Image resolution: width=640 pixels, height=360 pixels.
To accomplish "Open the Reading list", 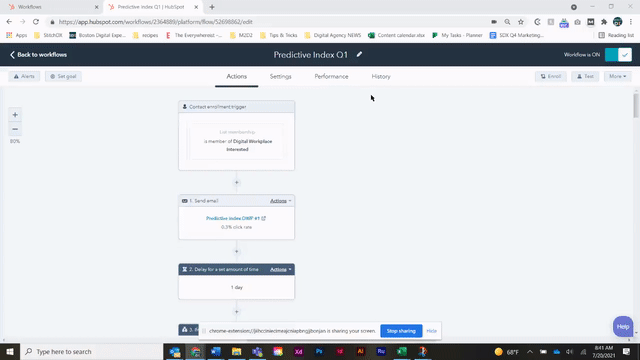I will (616, 35).
